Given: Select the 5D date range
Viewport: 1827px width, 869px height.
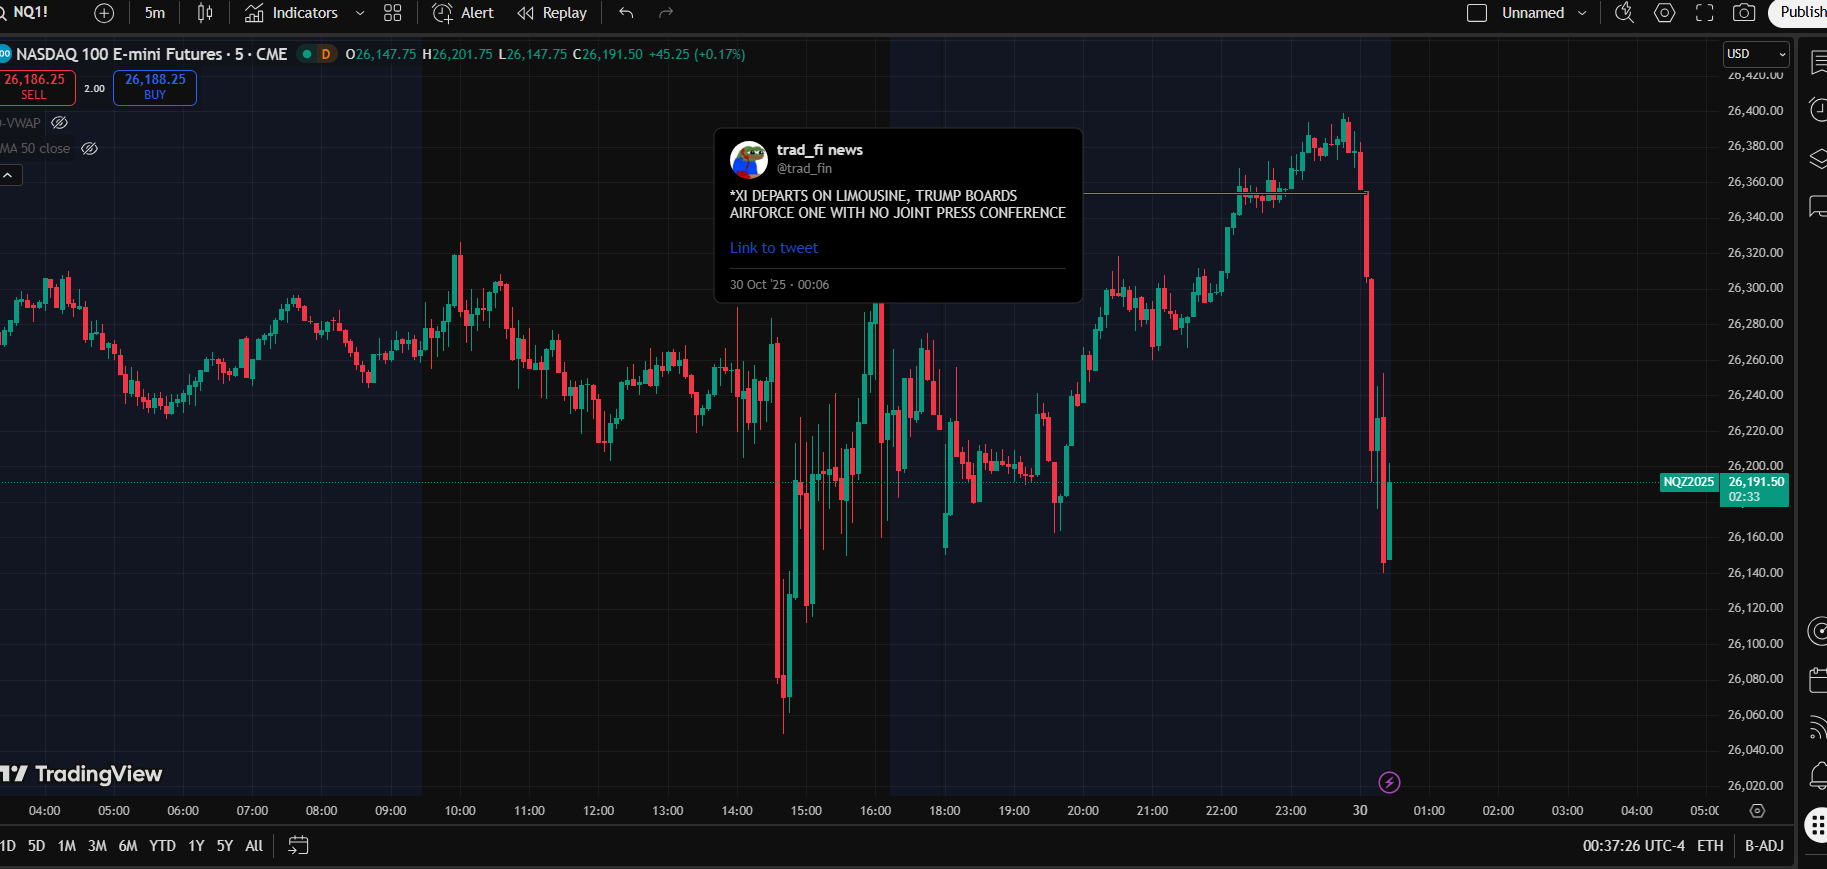Looking at the screenshot, I should point(36,846).
